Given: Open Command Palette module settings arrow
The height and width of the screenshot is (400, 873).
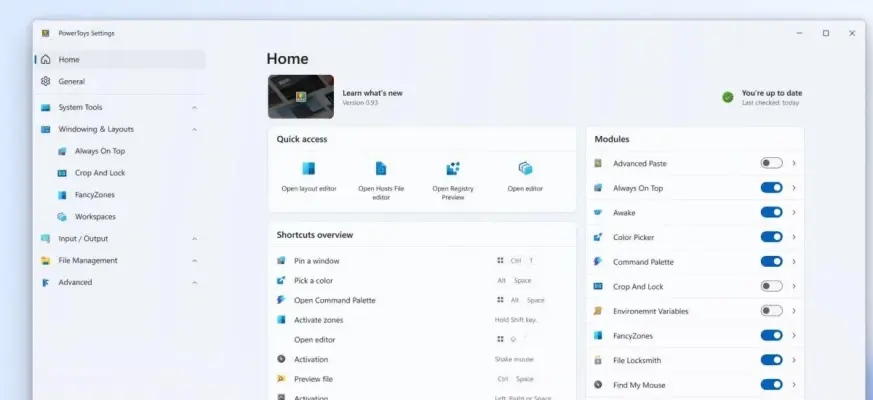Looking at the screenshot, I should coord(794,262).
